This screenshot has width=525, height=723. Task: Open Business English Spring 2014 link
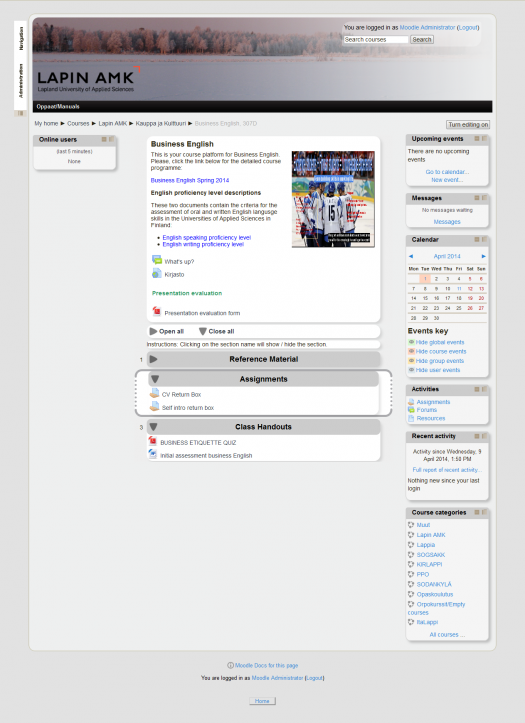point(190,180)
